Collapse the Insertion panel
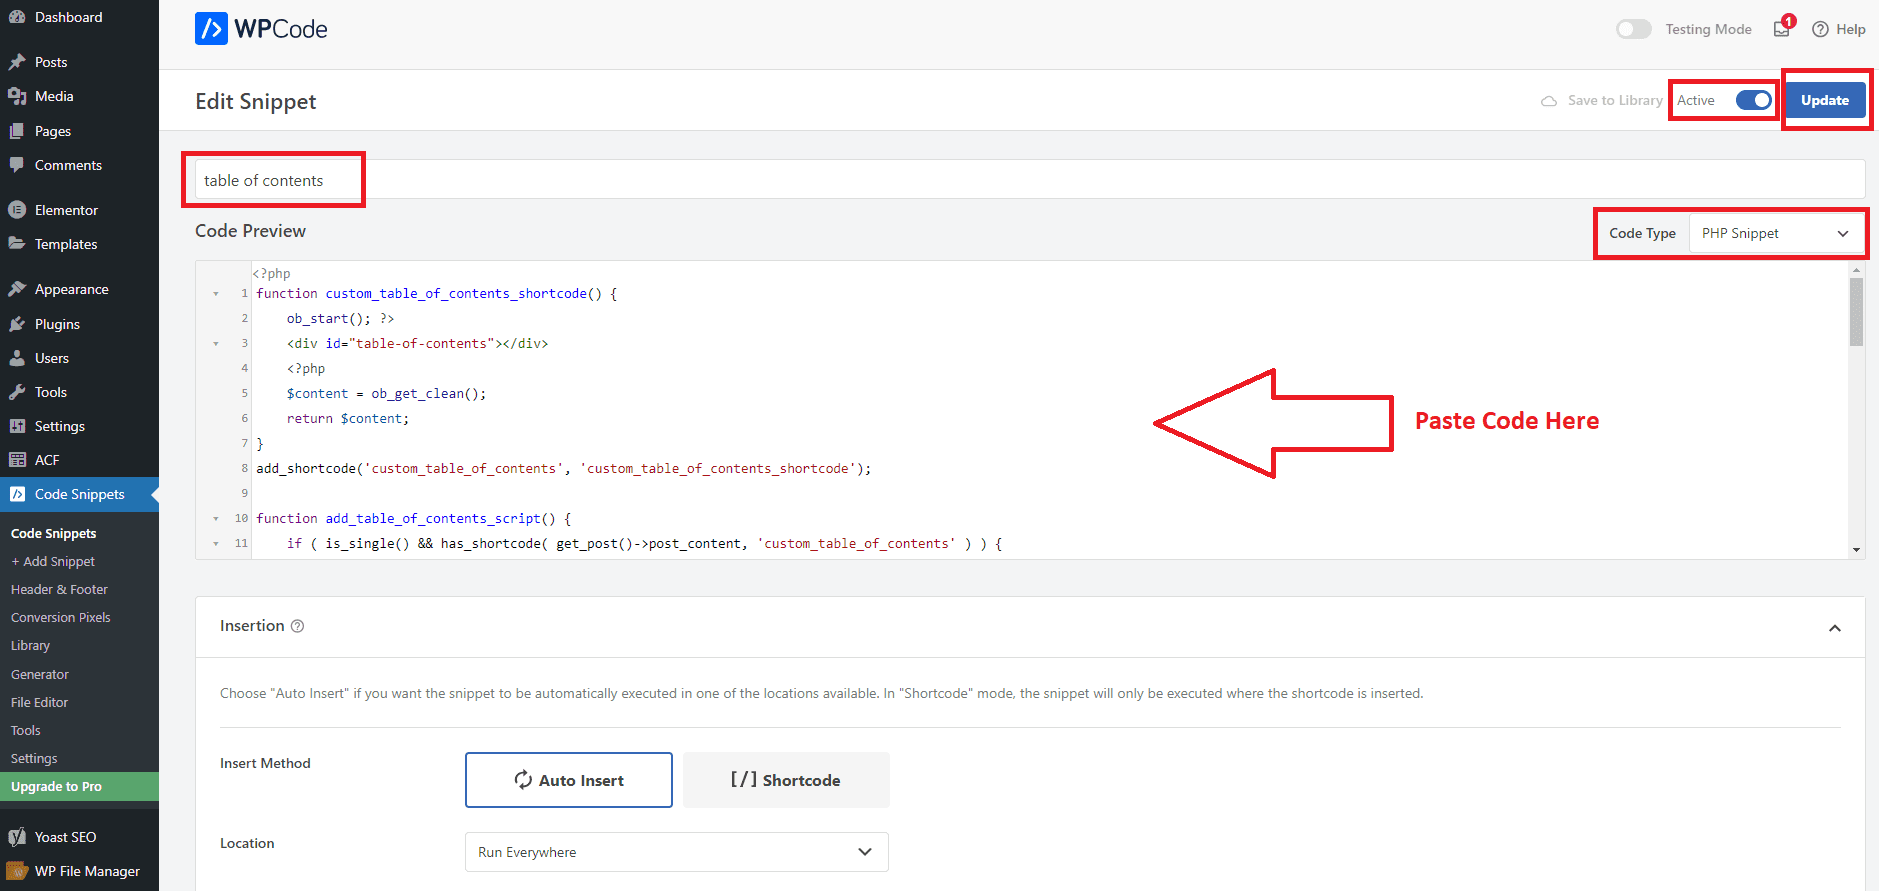The width and height of the screenshot is (1879, 891). coord(1835,628)
